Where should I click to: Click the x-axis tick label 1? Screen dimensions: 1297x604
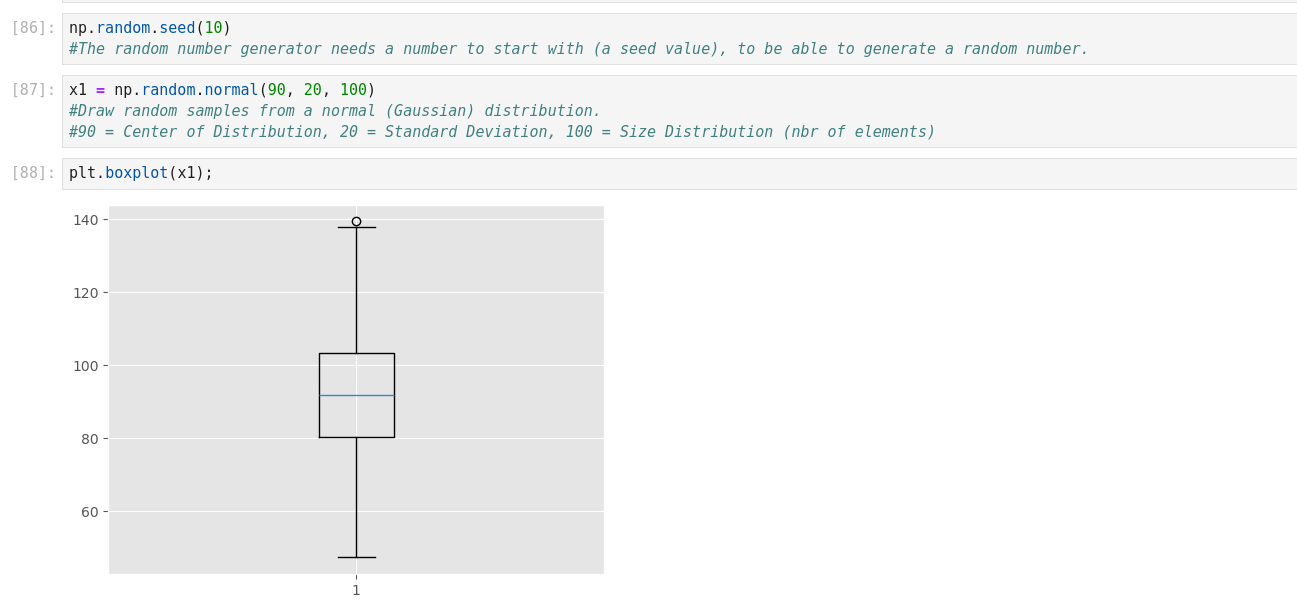356,590
